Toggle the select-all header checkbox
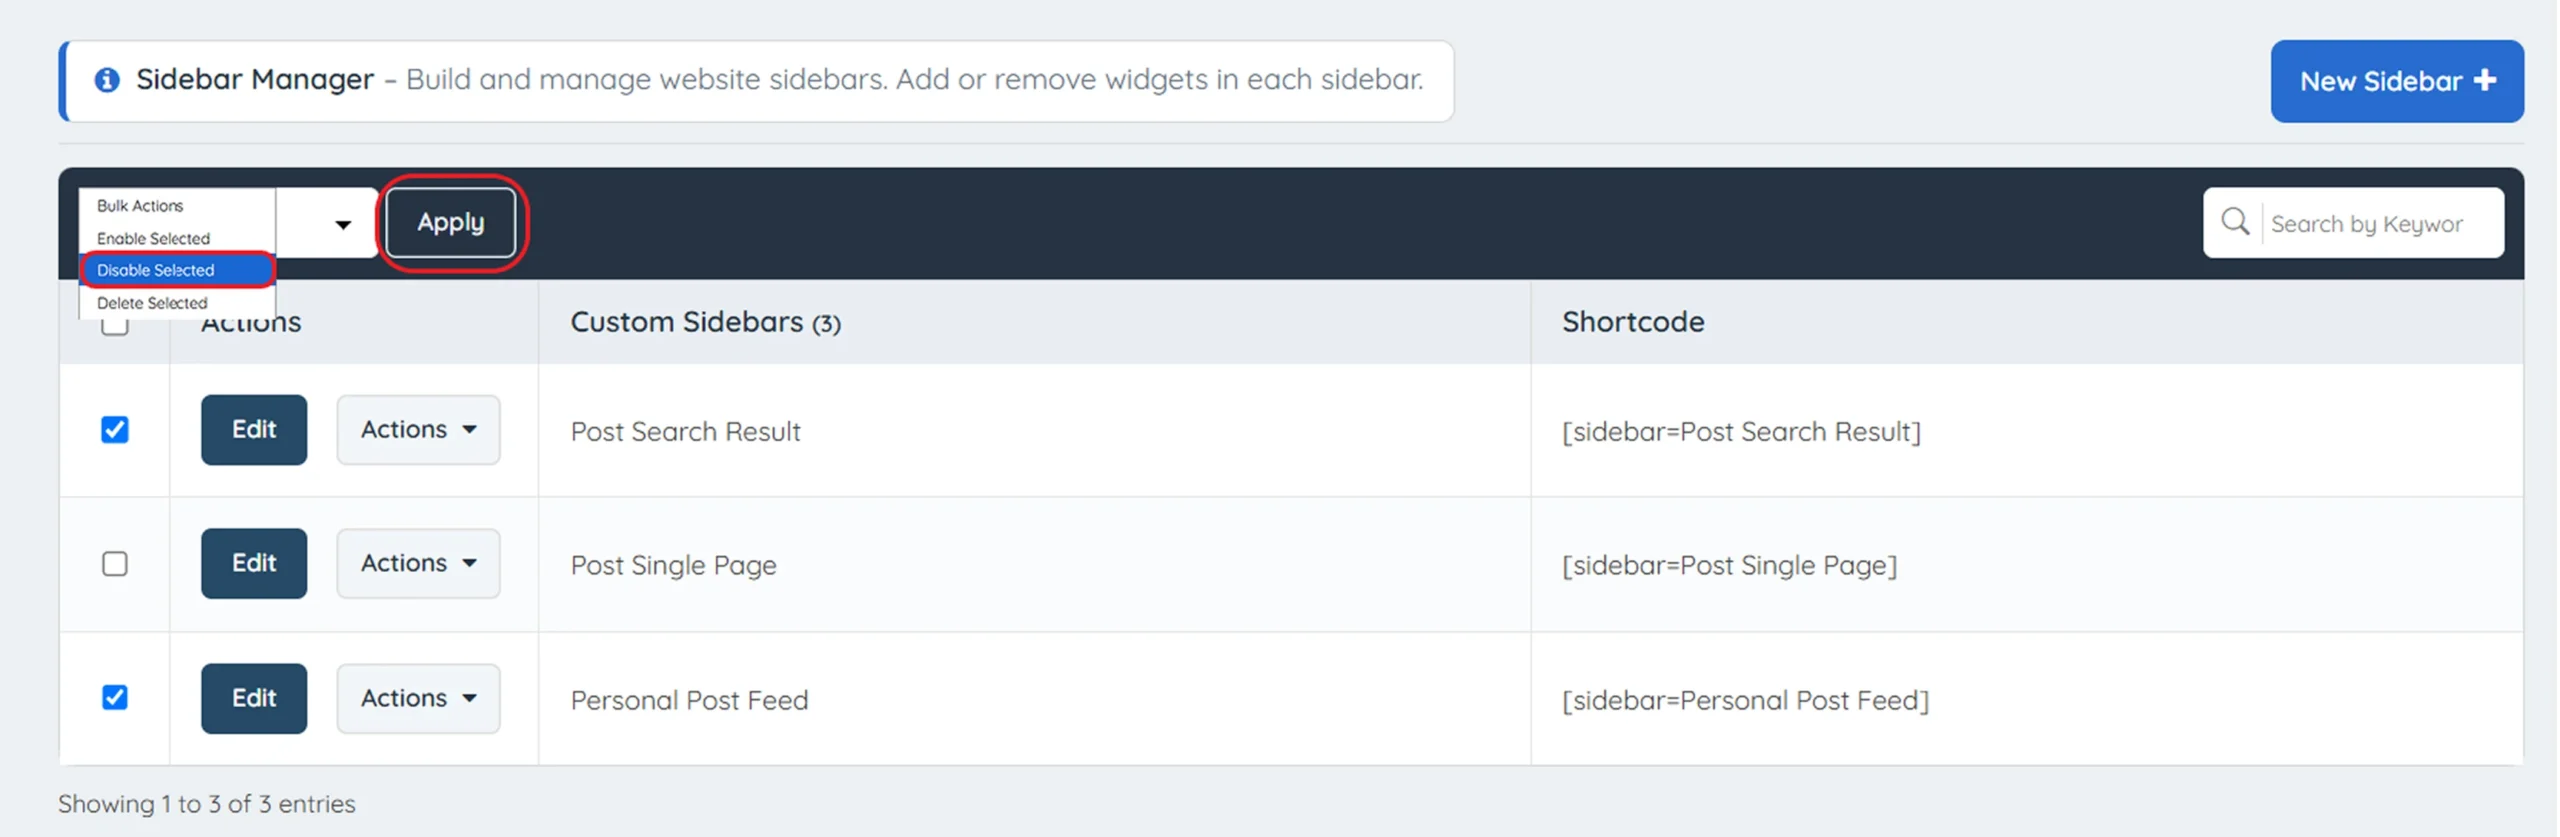 point(115,327)
